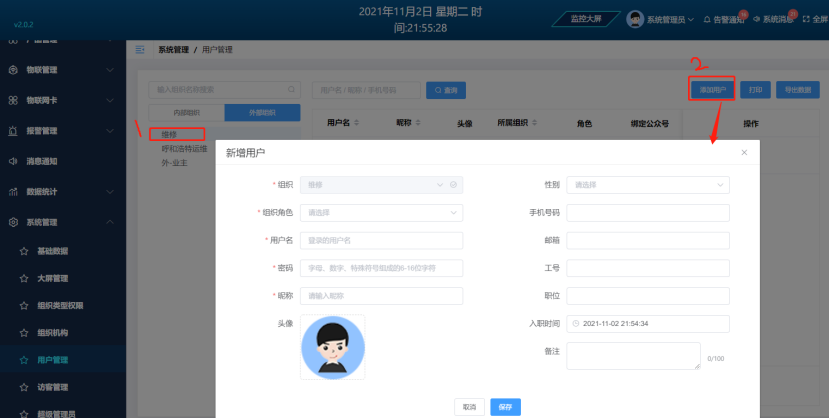Open the 系统管理员 user dropdown

(x=670, y=20)
